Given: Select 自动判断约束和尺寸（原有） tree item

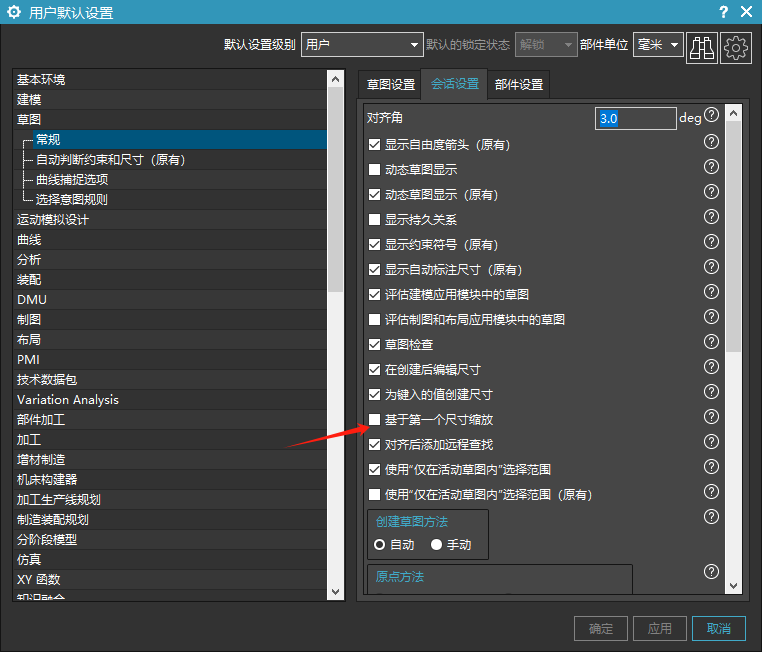Looking at the screenshot, I should (111, 159).
